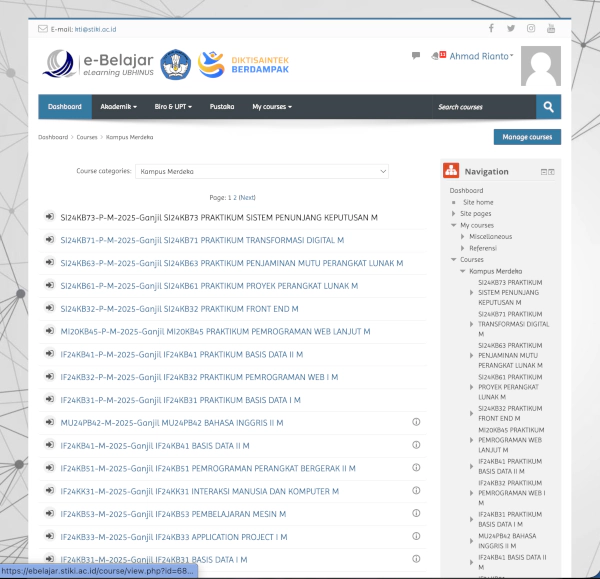Screen dimensions: 600x579
Task: Show info for PEMROGRAMAN PERANGKAT BERGERAK II M
Action: pyautogui.click(x=416, y=467)
